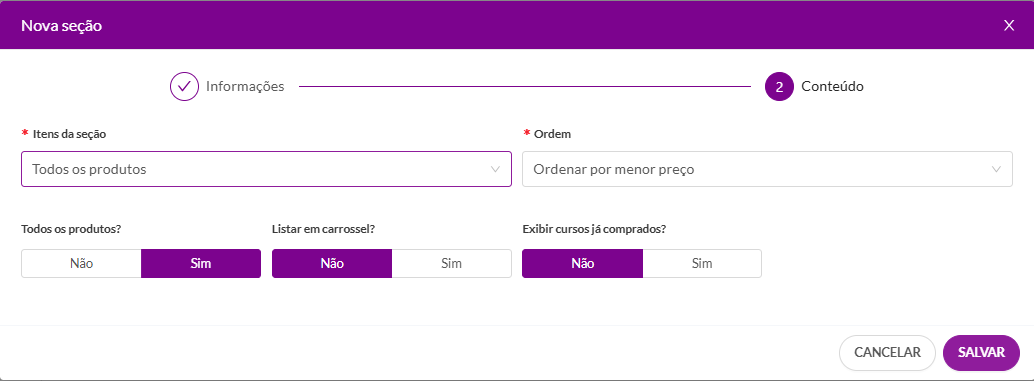This screenshot has width=1034, height=381.
Task: Open the Ordenar por menor preço dropdown
Action: [767, 169]
